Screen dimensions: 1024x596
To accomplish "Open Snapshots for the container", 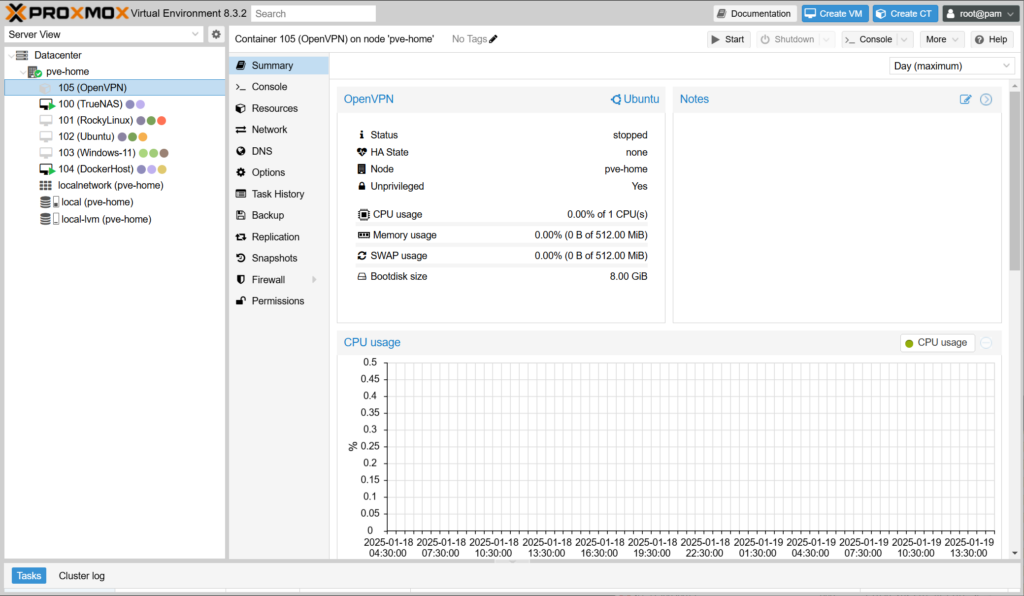I will click(274, 258).
